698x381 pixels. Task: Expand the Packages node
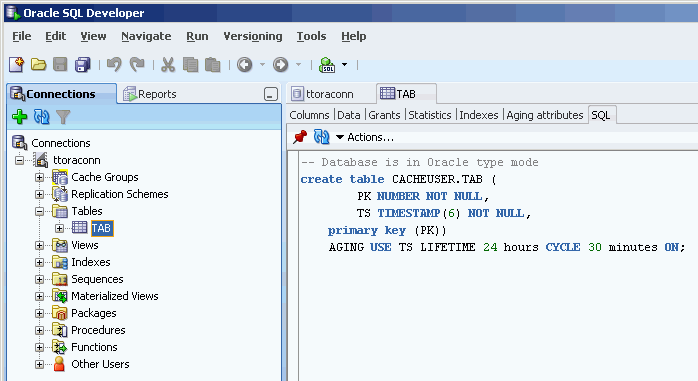pos(39,313)
